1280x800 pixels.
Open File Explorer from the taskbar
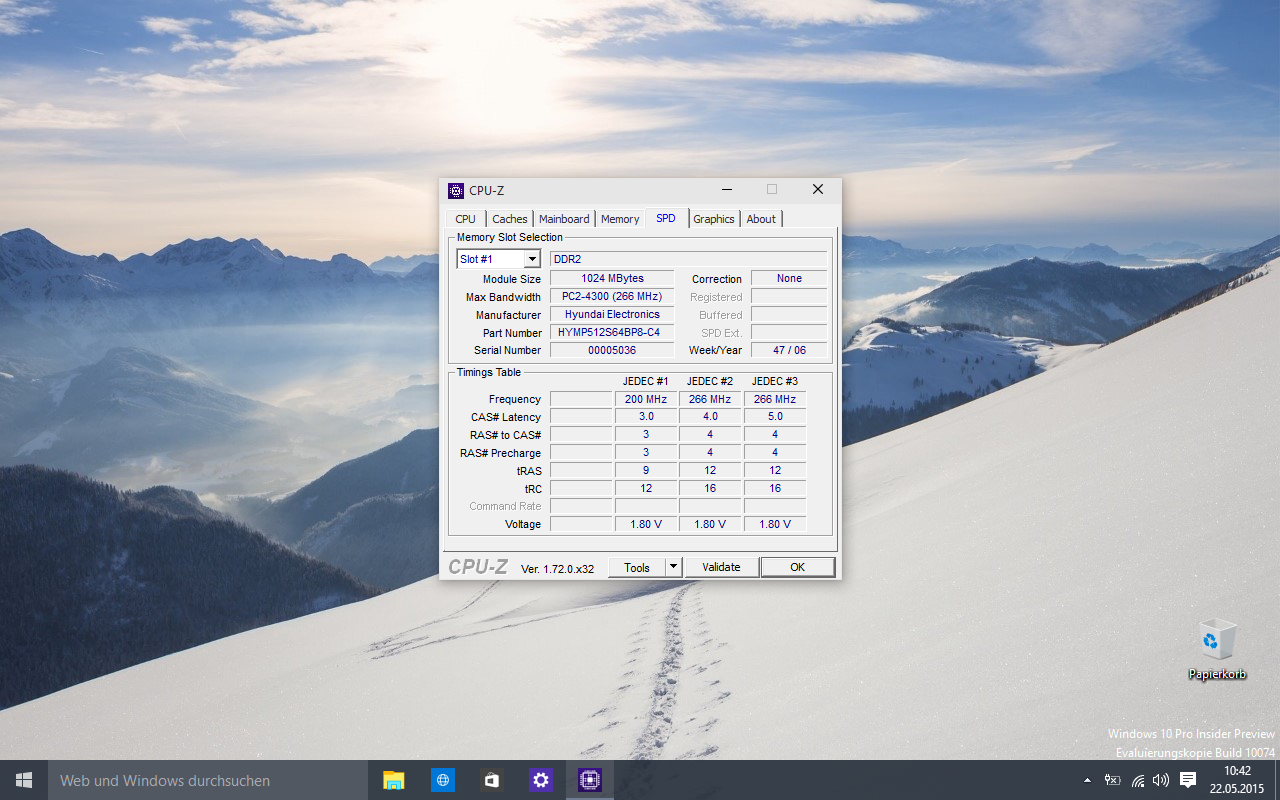point(394,780)
